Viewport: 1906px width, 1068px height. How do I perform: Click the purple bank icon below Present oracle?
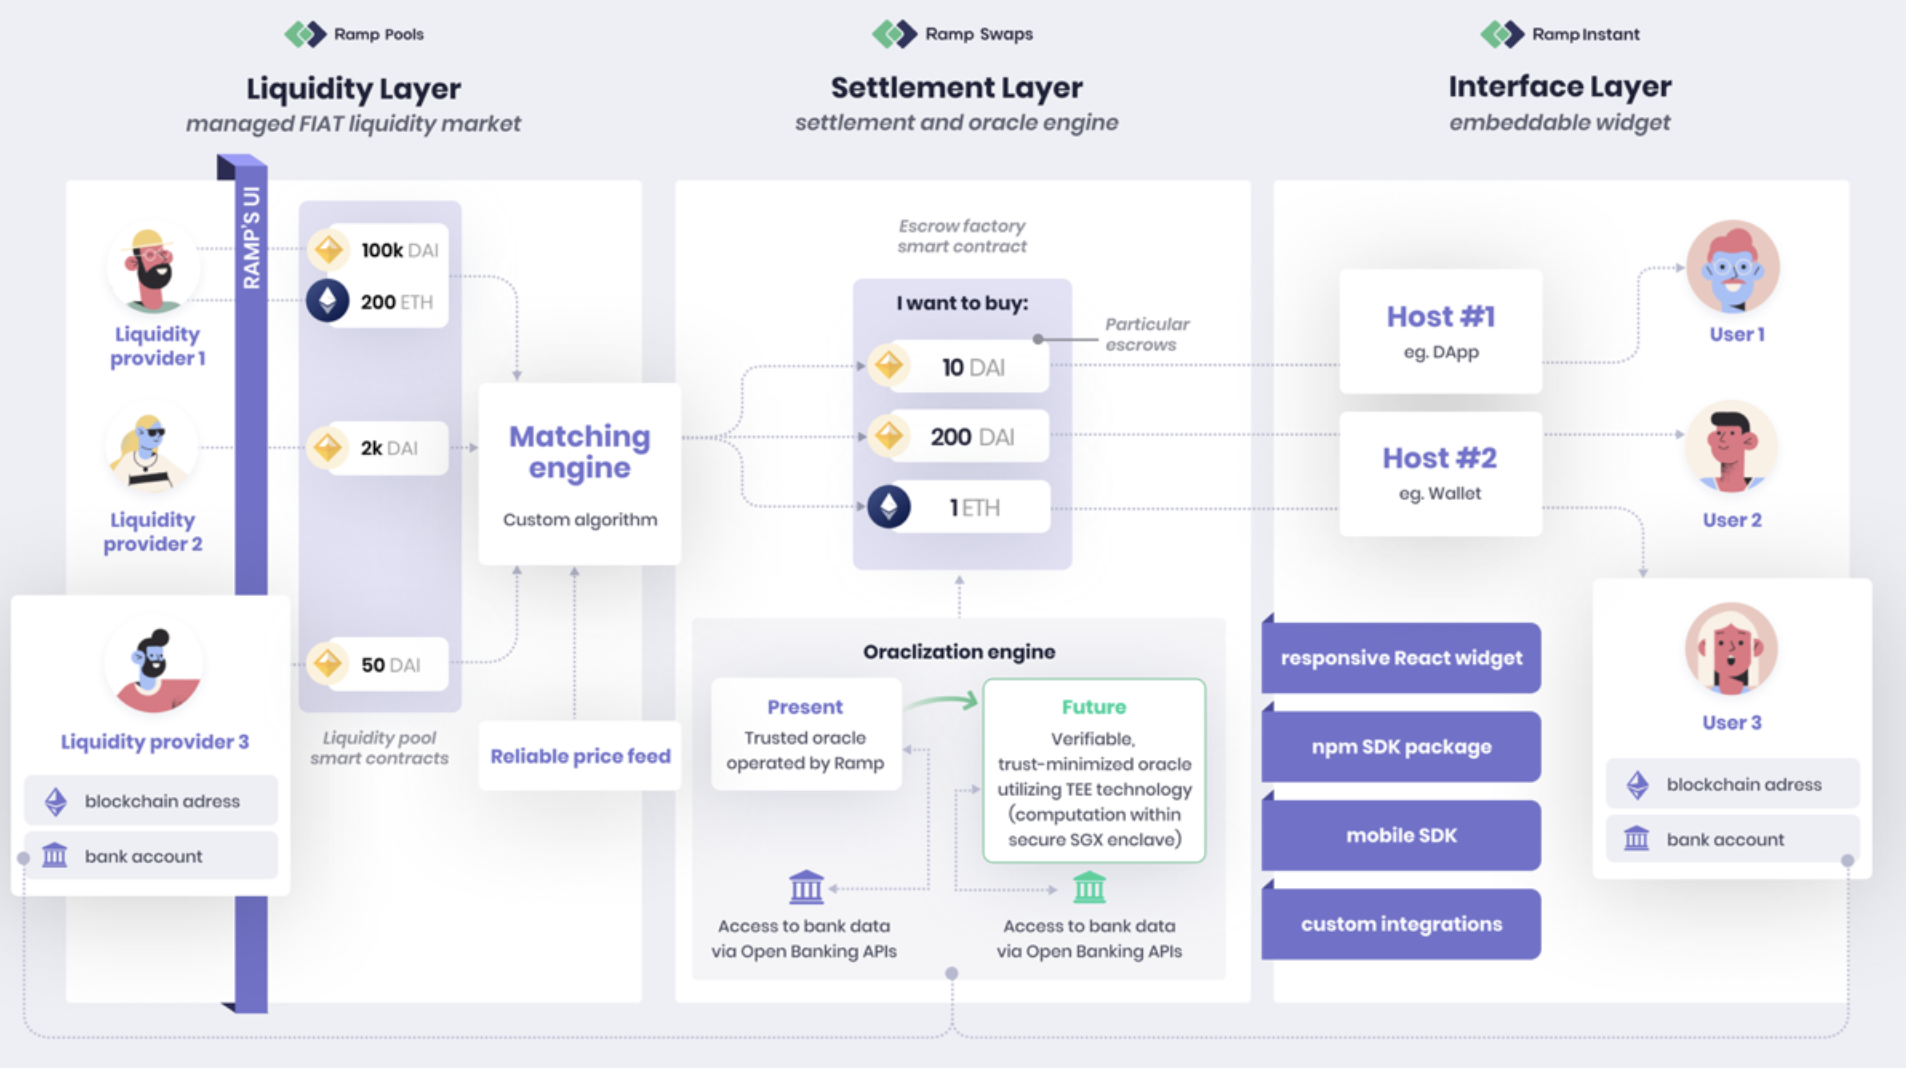[x=806, y=887]
